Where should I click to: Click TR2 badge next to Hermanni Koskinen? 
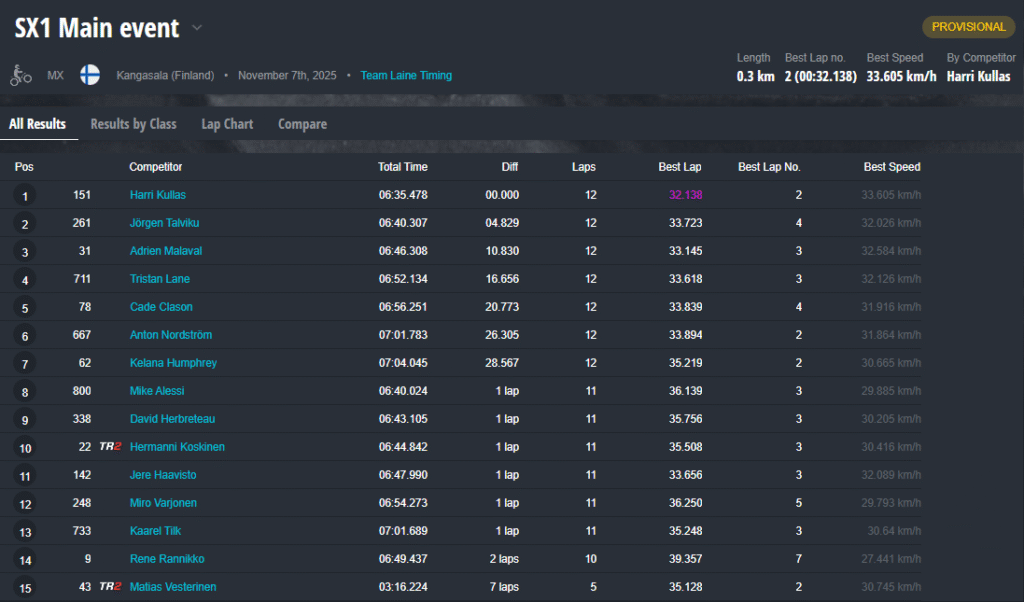click(110, 447)
